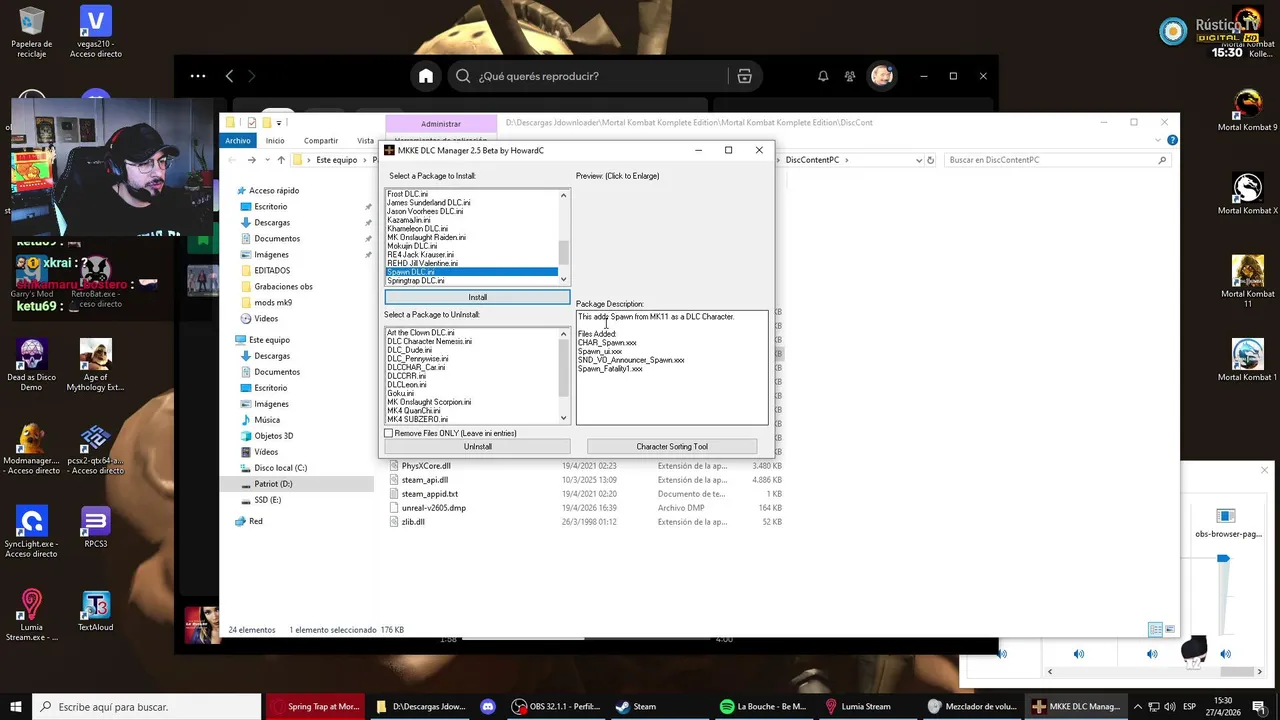Click Explorer search box DiscContentPC
Image resolution: width=1280 pixels, height=720 pixels.
1055,160
